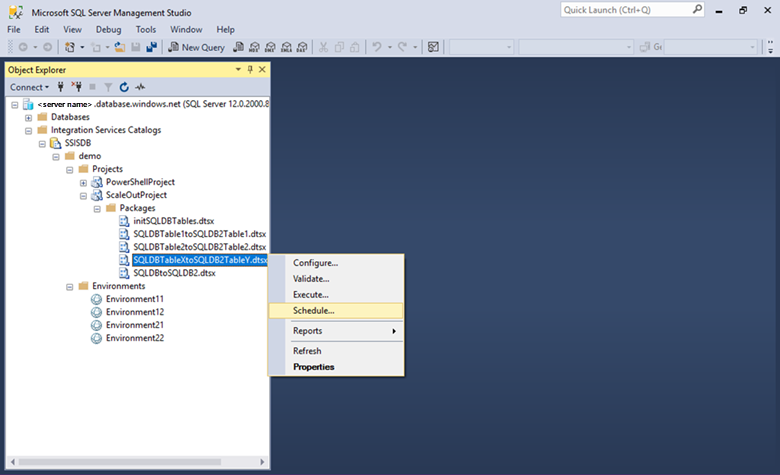
Task: Click the Activity Monitor icon in Object Explorer
Action: tap(140, 87)
